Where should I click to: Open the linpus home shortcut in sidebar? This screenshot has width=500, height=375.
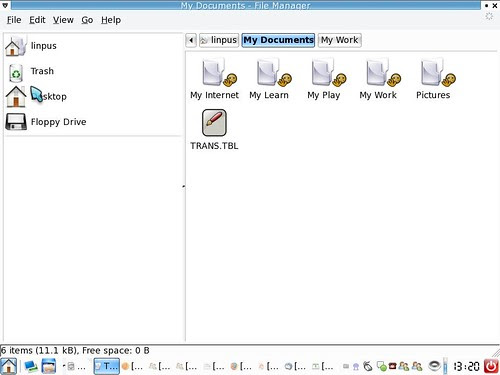[x=31, y=46]
